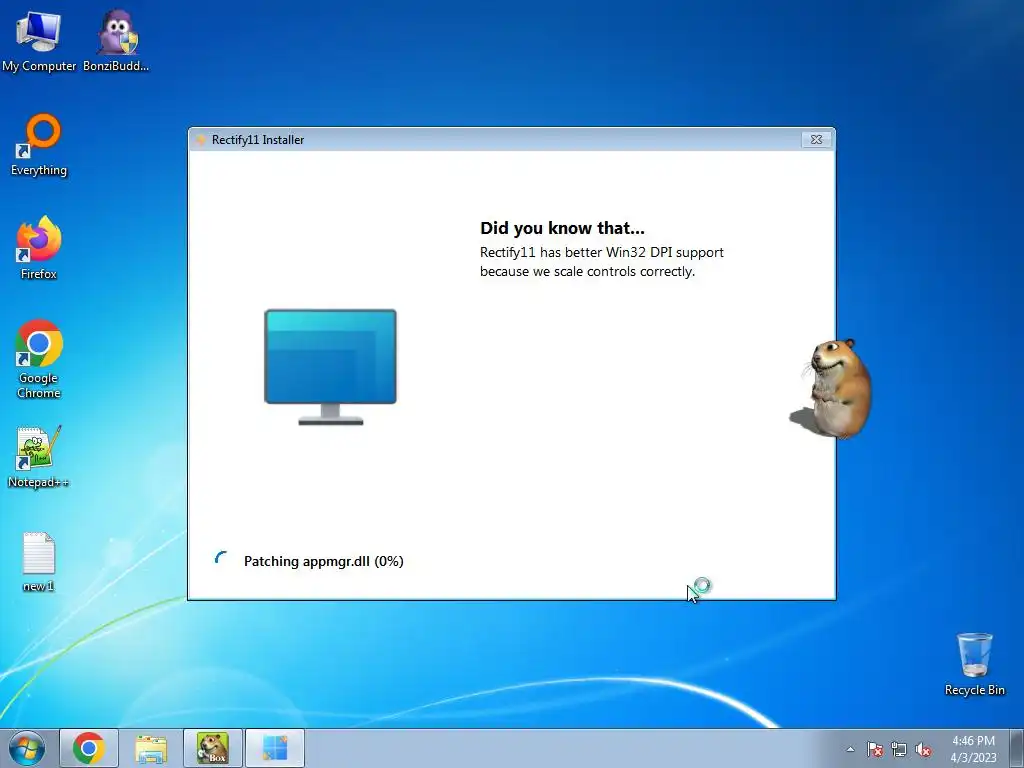Open the muted volume tray icon

pos(923,749)
